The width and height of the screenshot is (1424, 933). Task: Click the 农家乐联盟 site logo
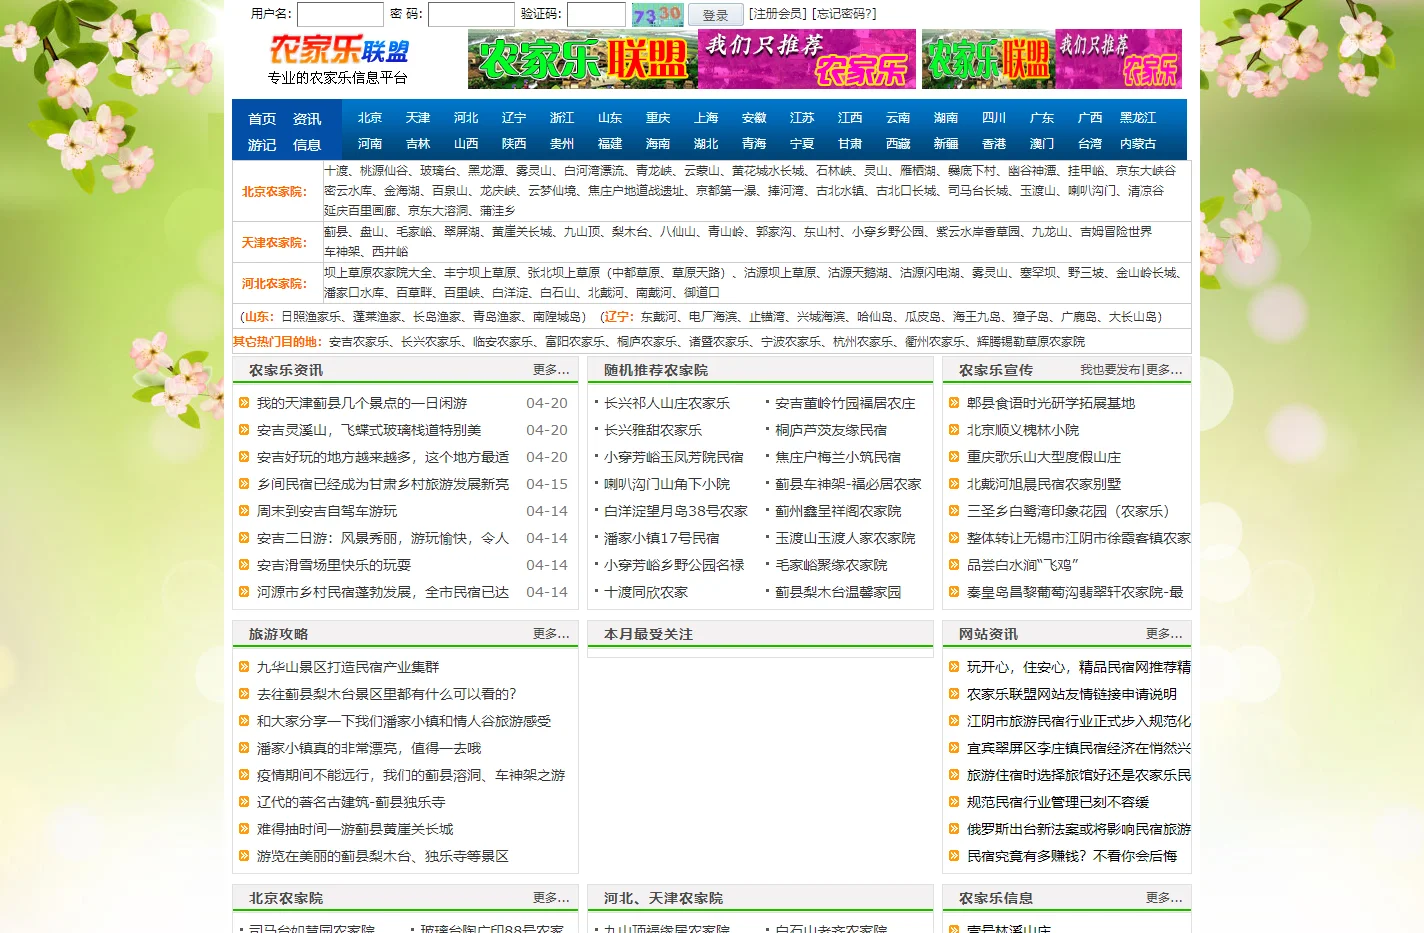coord(339,51)
